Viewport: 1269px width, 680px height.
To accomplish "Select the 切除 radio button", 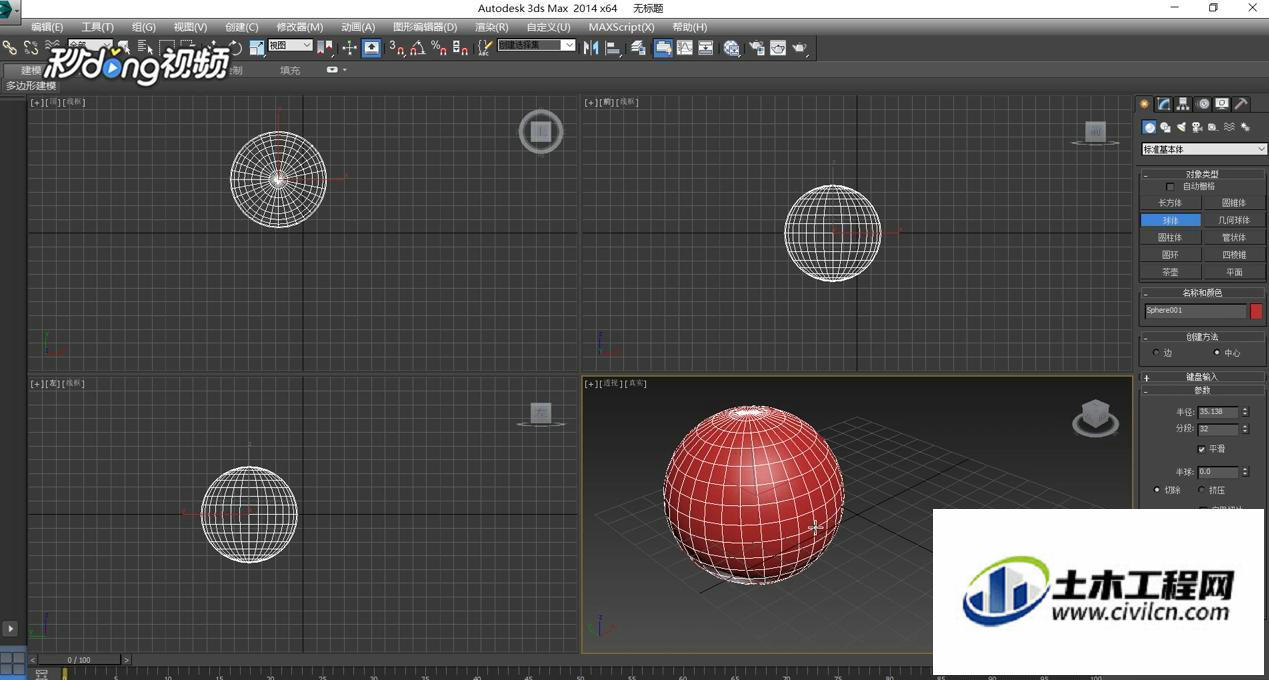I will 1157,490.
